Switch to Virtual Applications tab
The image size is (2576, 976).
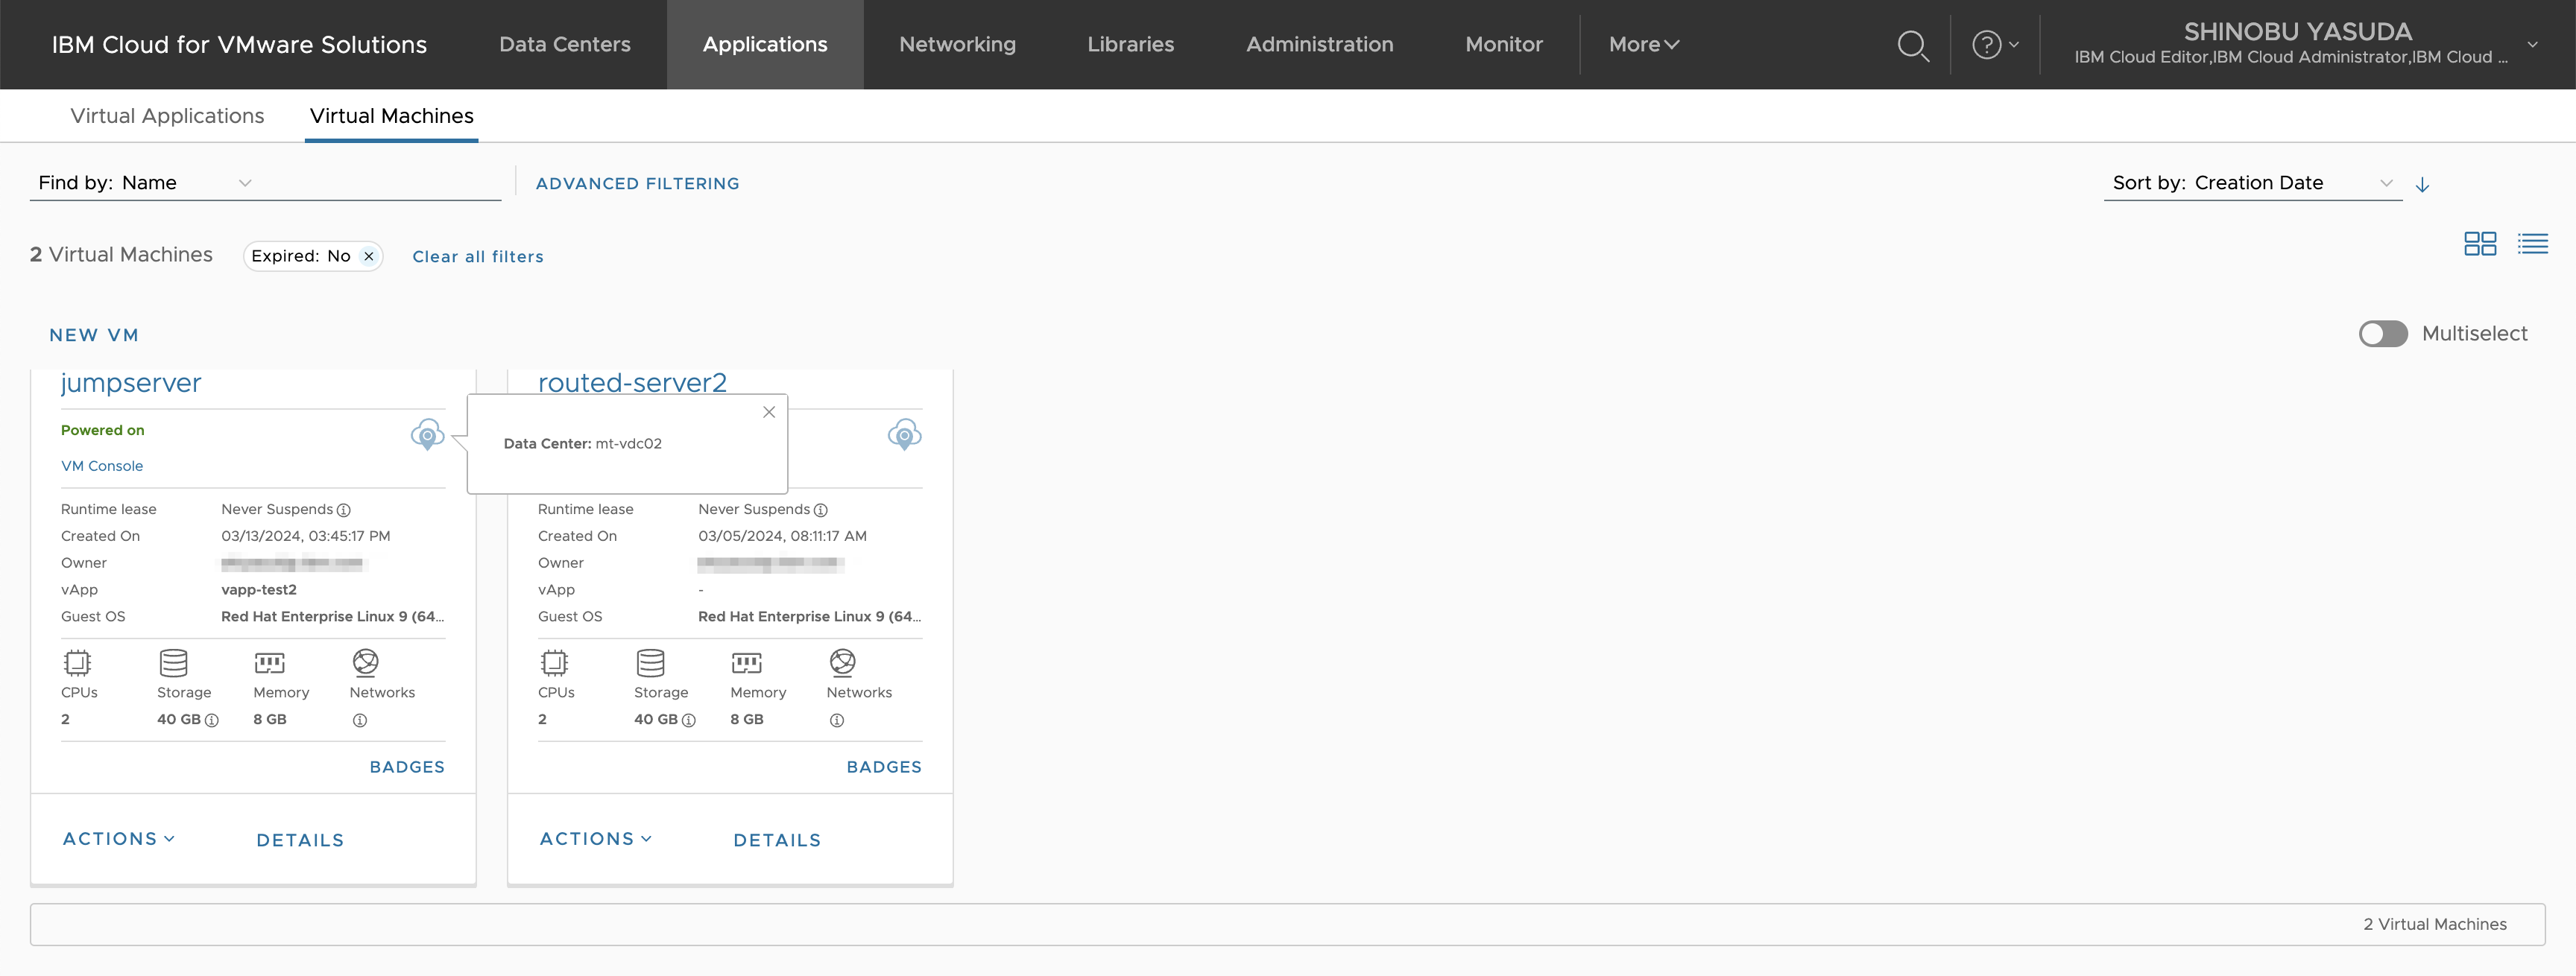167,116
